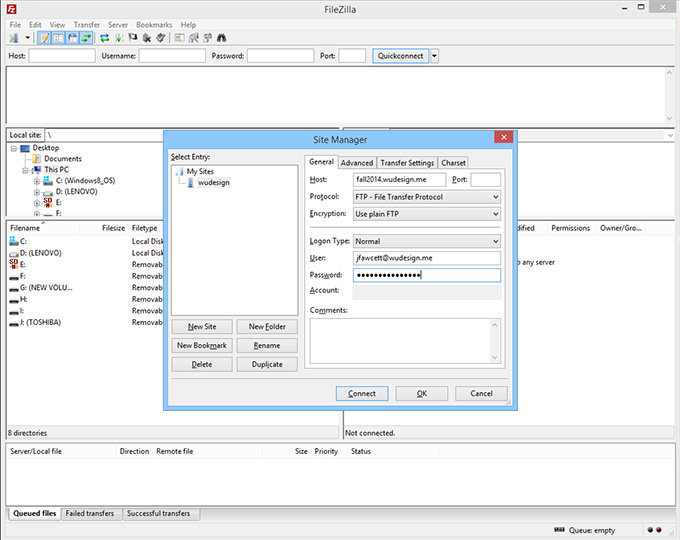
Task: Click the C: drive icon in file list
Action: 13,242
